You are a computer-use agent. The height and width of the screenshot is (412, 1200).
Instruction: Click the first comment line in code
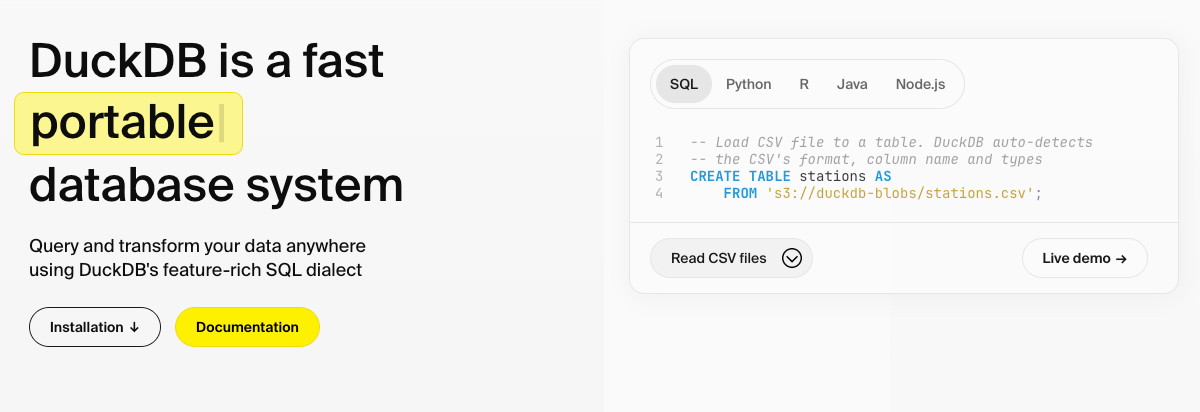[x=891, y=142]
